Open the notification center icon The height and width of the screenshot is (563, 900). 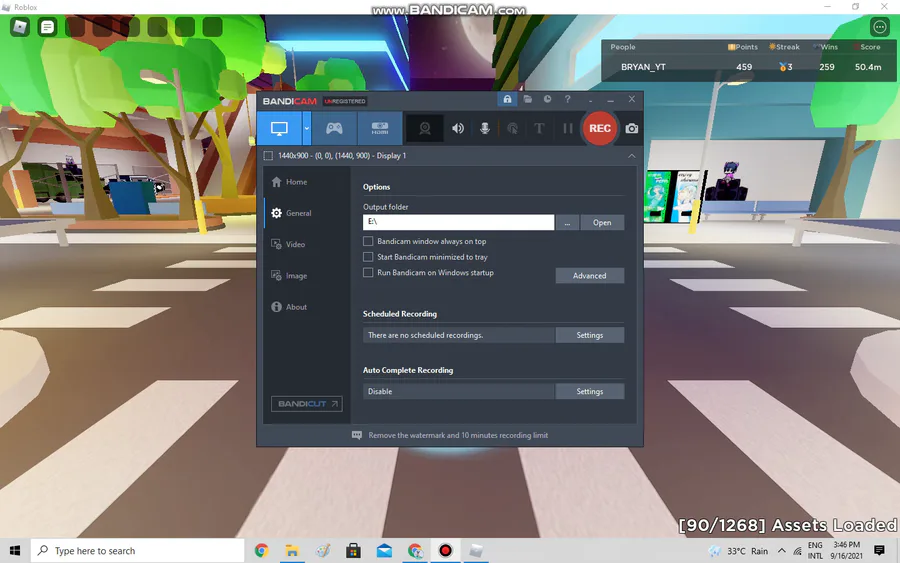click(879, 551)
